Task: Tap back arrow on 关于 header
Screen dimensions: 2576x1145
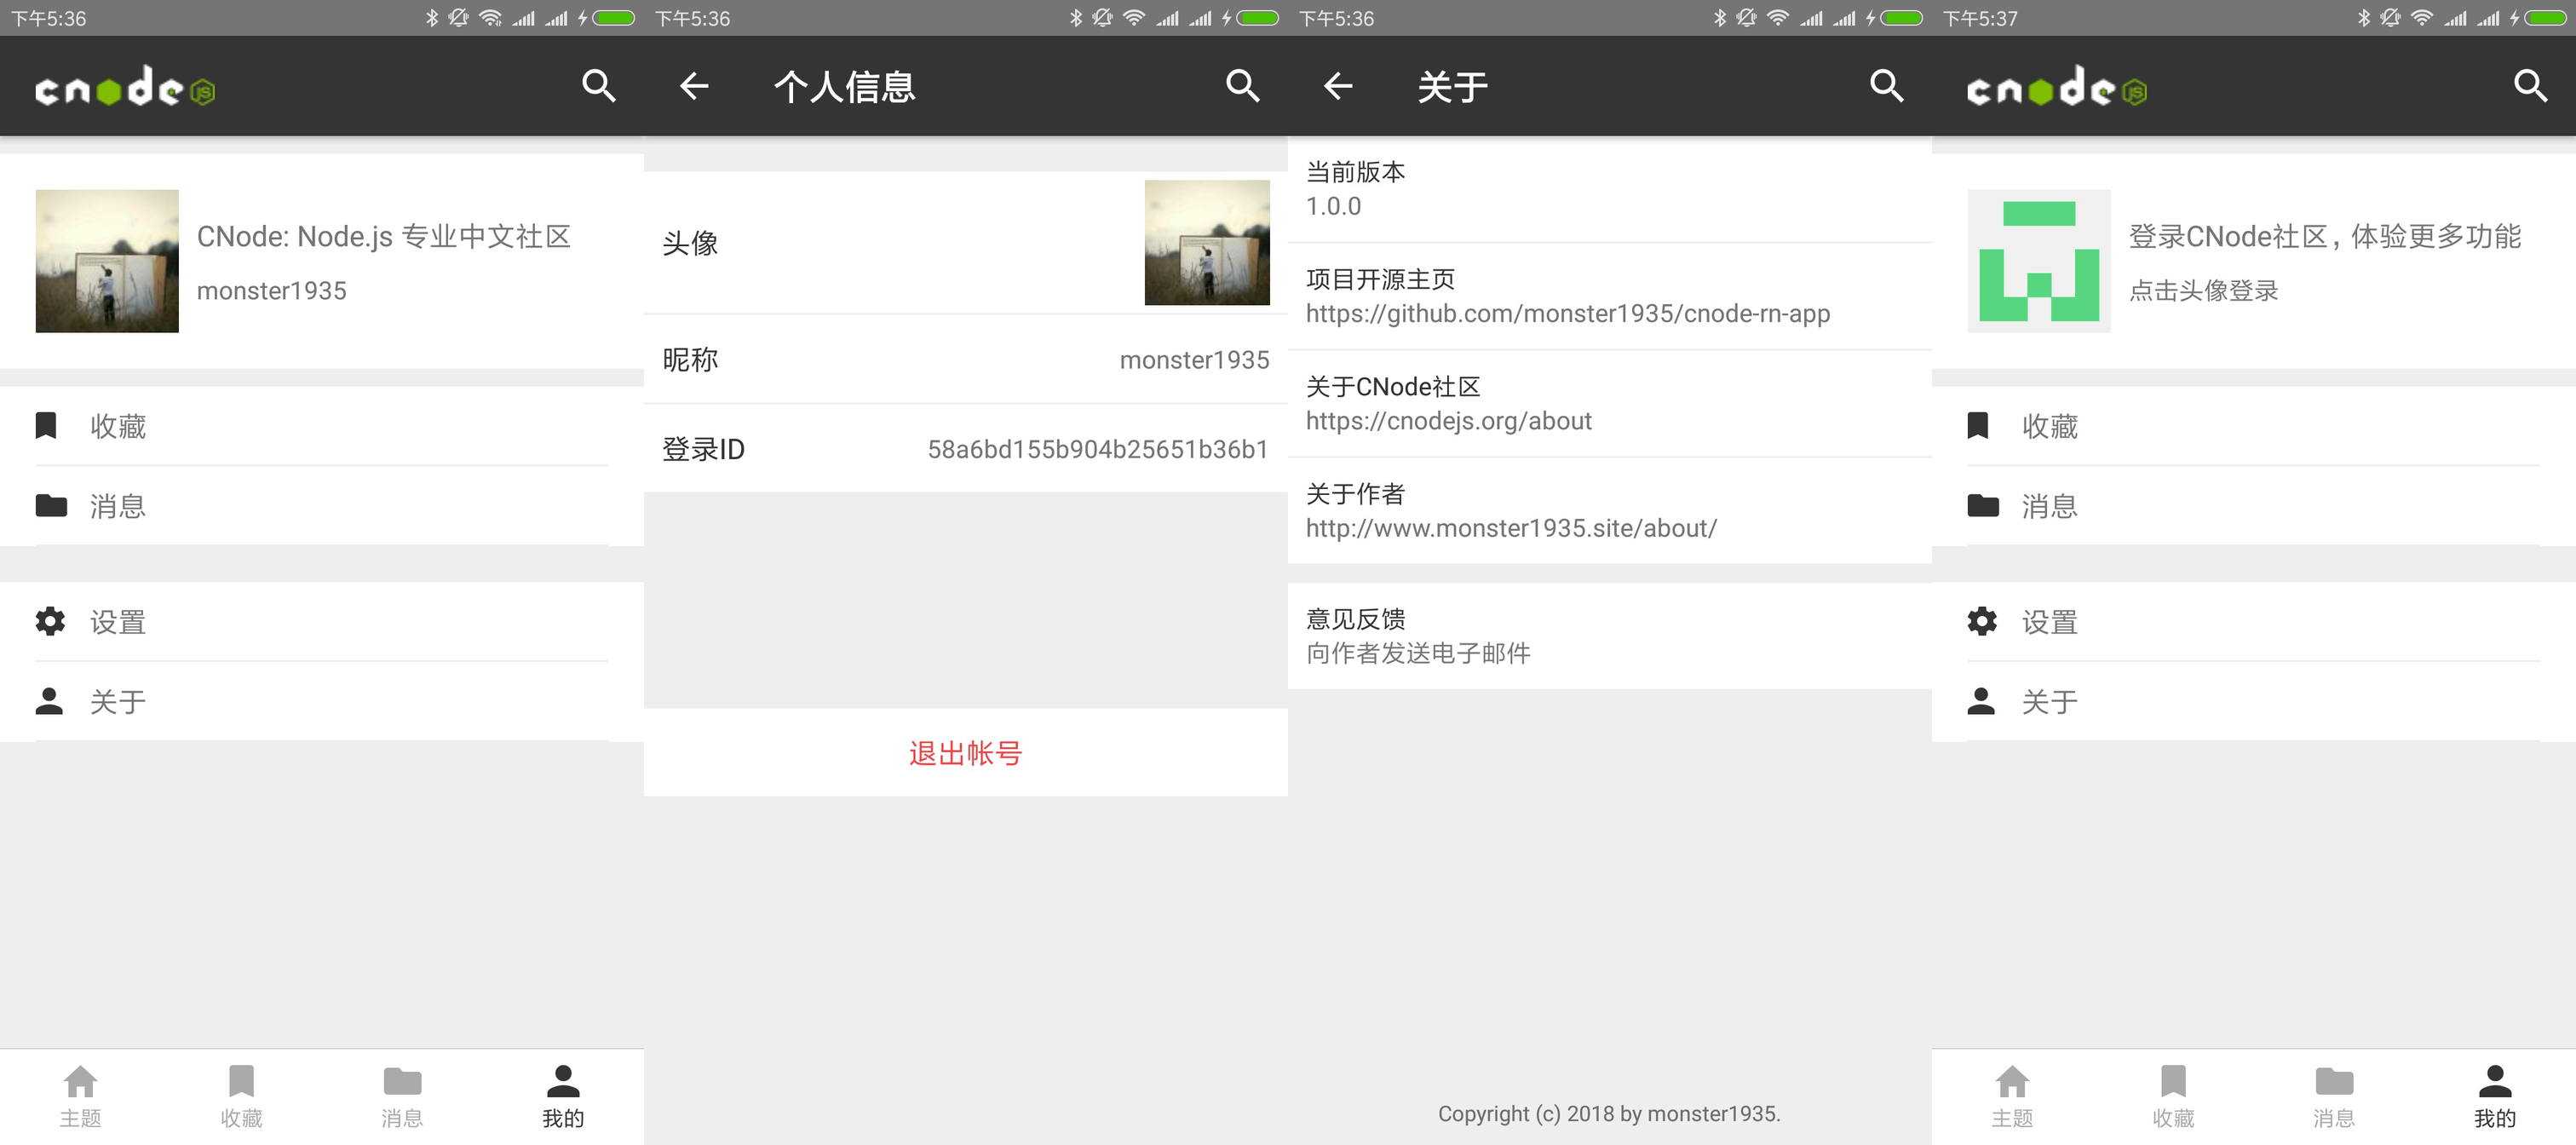Action: [1338, 87]
